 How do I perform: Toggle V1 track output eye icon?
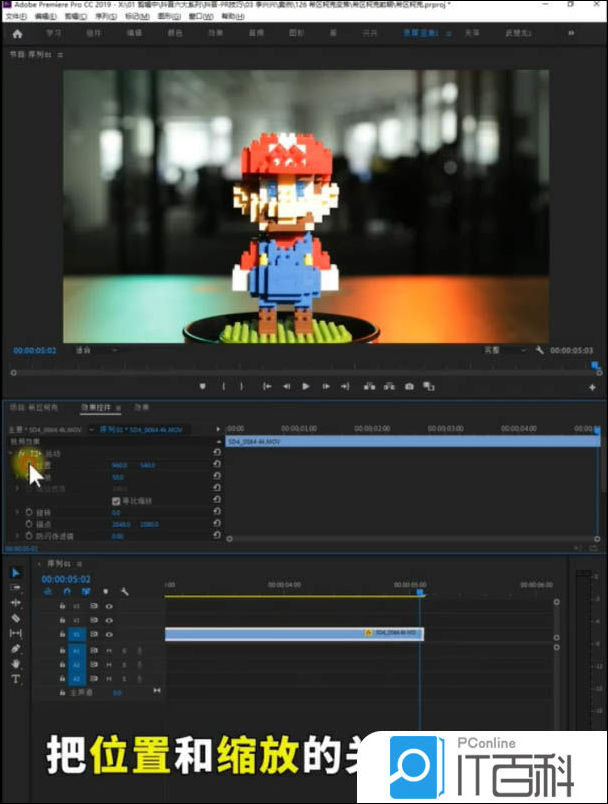(x=108, y=634)
